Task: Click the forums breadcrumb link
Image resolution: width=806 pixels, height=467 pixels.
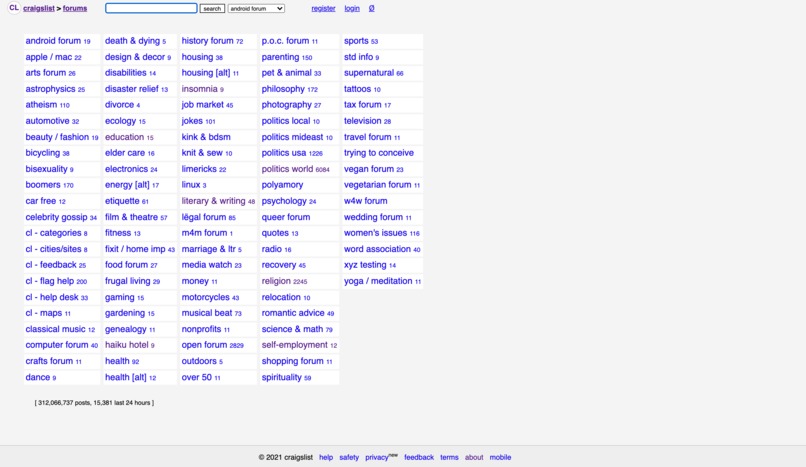Action: (x=75, y=8)
